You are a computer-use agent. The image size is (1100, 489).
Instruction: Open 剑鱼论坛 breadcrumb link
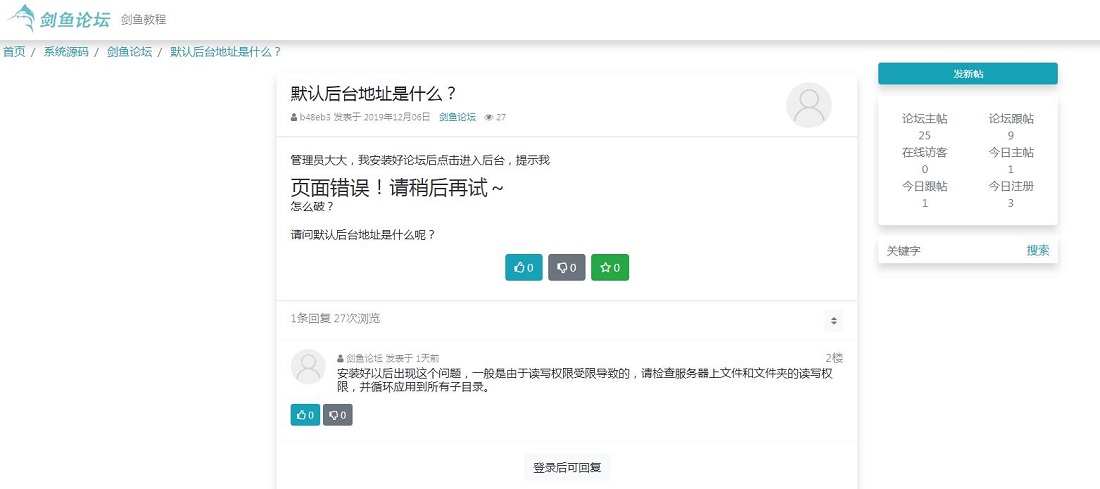[x=129, y=51]
